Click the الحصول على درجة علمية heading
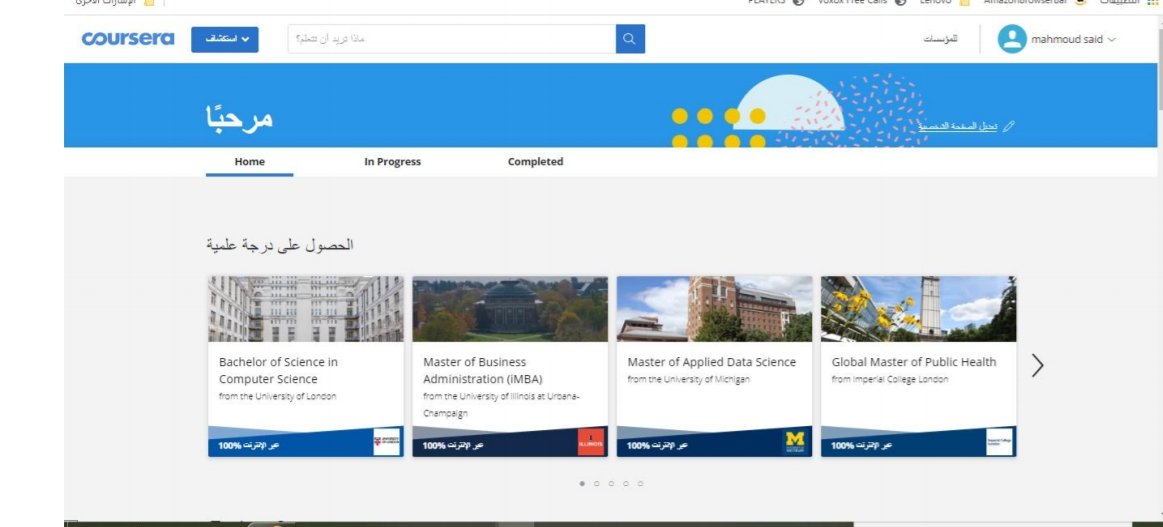 tap(280, 245)
